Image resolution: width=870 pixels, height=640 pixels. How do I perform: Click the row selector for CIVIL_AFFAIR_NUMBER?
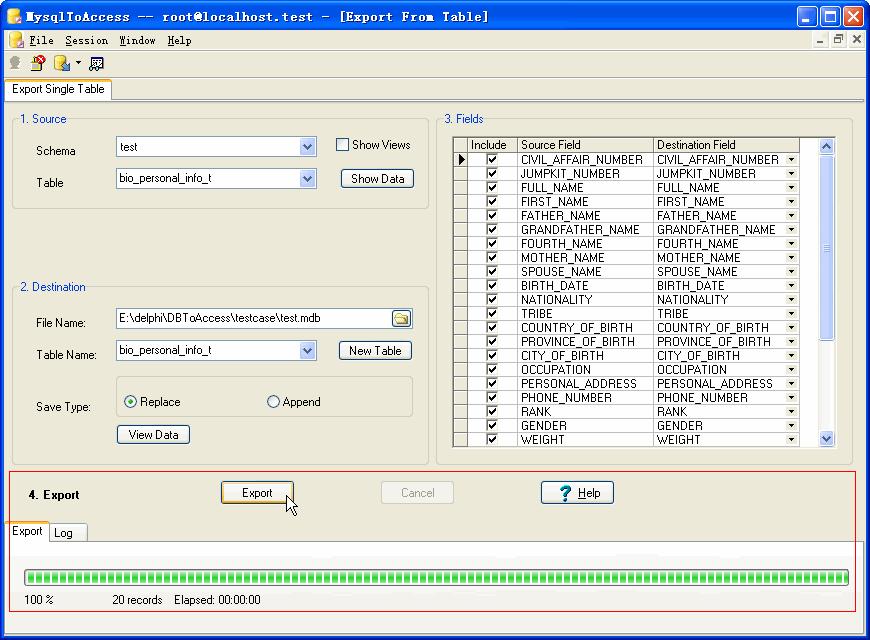(x=461, y=160)
